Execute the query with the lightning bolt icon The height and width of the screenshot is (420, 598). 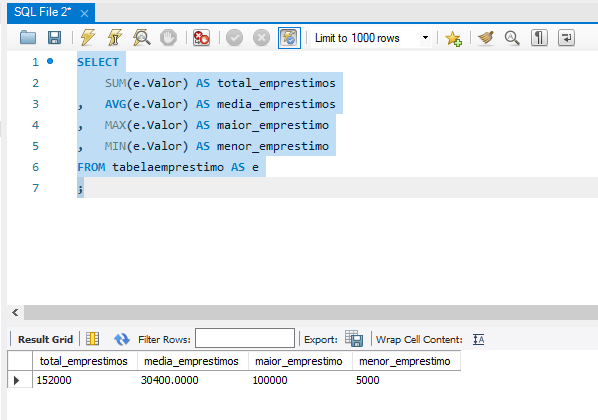click(88, 38)
